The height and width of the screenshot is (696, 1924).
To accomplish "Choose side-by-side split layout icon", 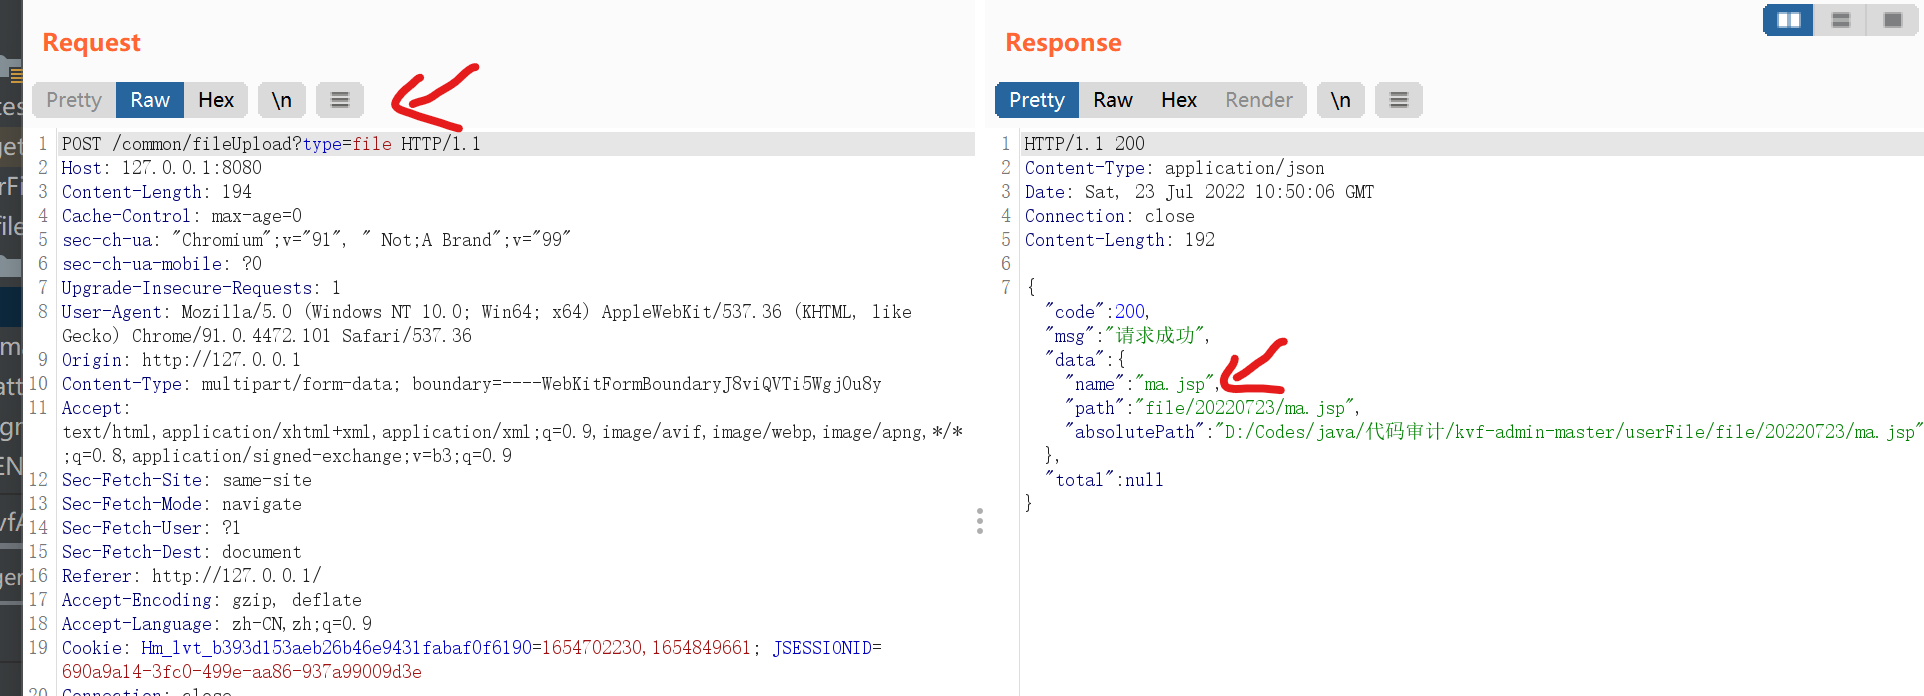I will click(1789, 20).
